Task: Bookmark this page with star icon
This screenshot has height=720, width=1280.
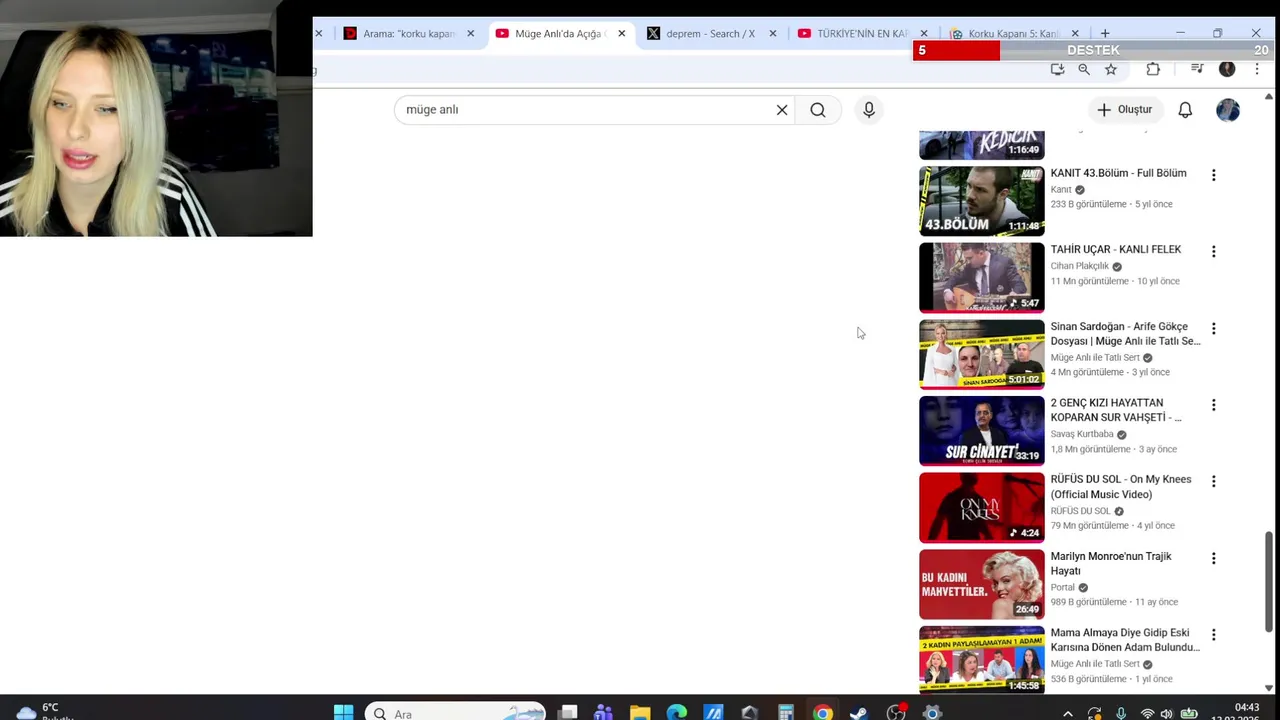Action: (x=1111, y=69)
